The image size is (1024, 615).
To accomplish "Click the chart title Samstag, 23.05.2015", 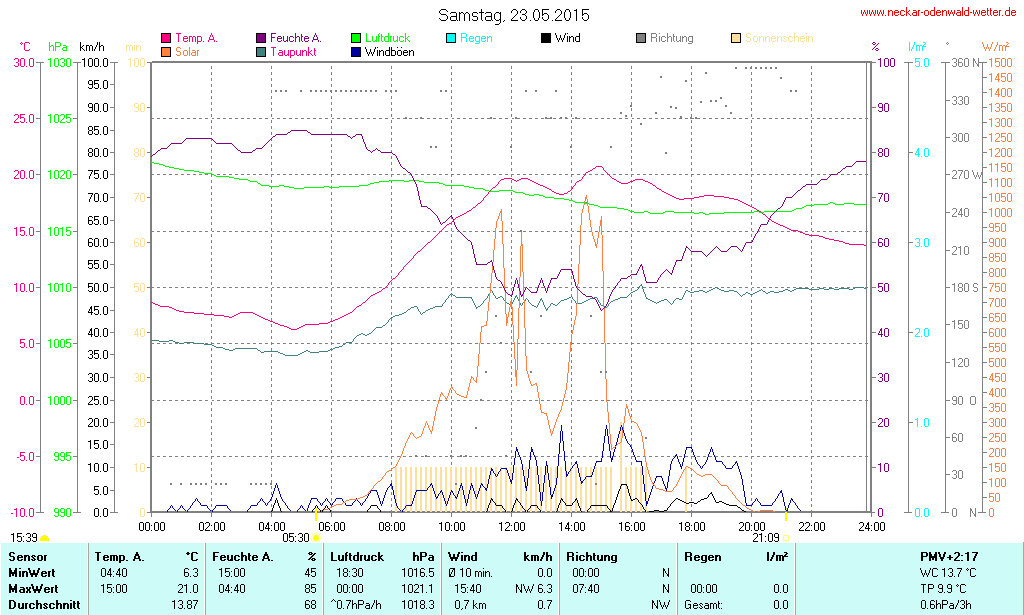I will tap(514, 15).
